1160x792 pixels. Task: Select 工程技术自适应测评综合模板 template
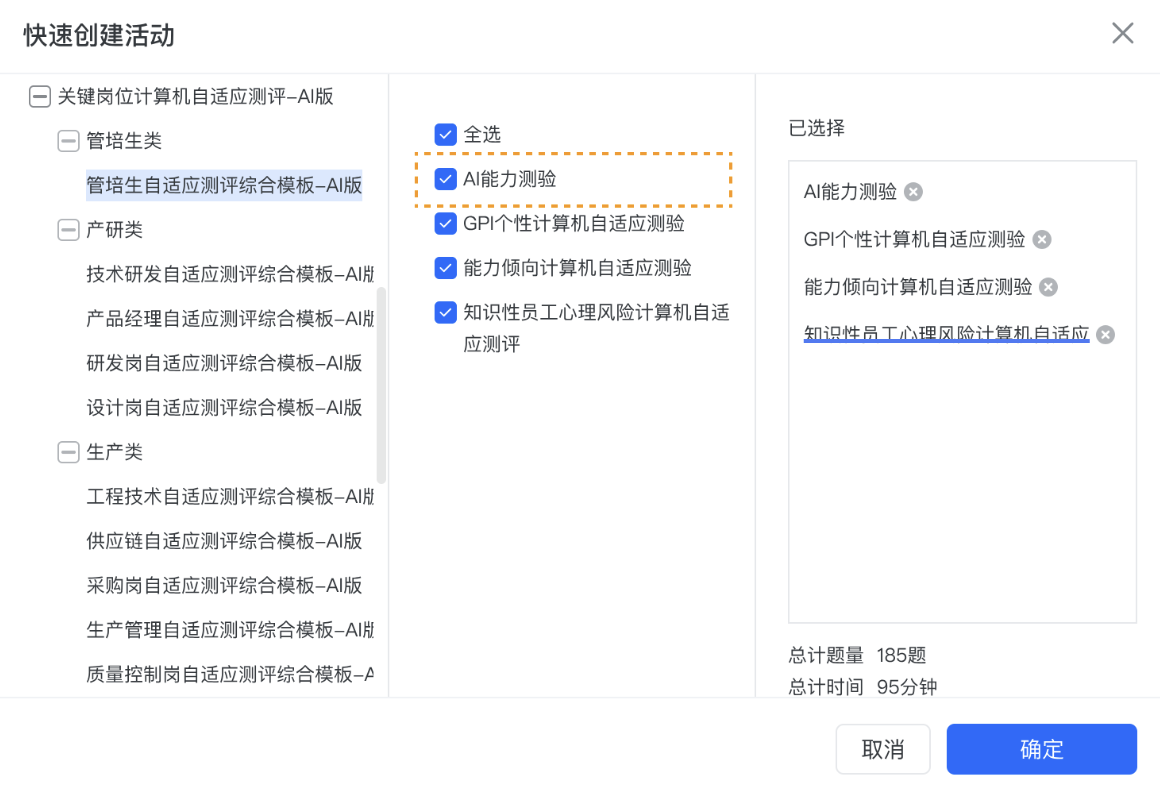click(230, 496)
